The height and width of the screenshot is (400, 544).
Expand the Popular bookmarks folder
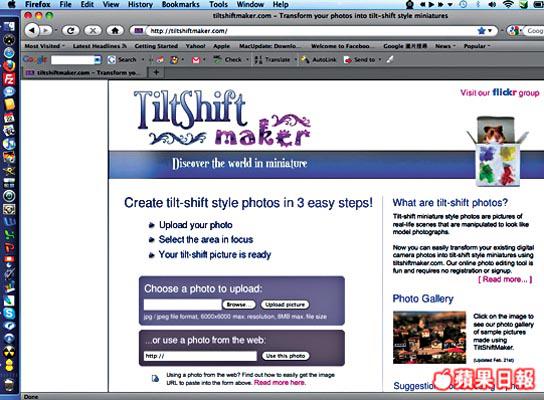(477, 46)
